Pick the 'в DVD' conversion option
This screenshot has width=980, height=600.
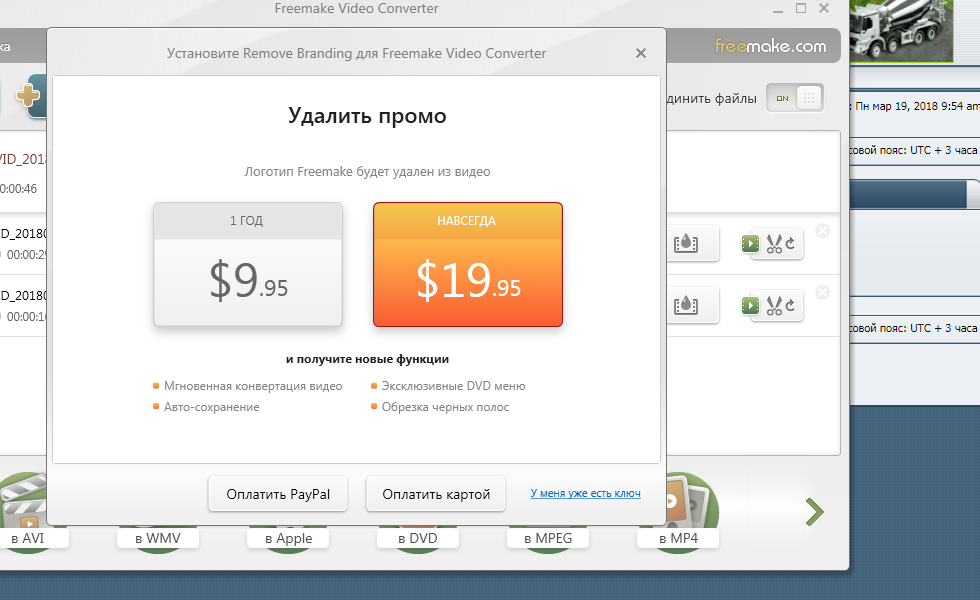(x=418, y=537)
